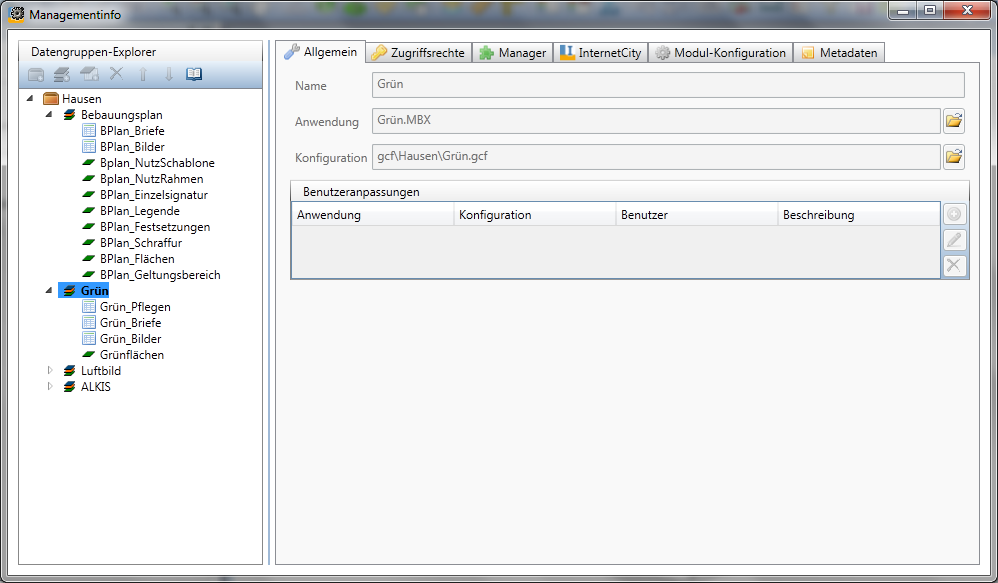Image resolution: width=998 pixels, height=583 pixels.
Task: Open the folder browser next to Anwendung field
Action: (954, 120)
